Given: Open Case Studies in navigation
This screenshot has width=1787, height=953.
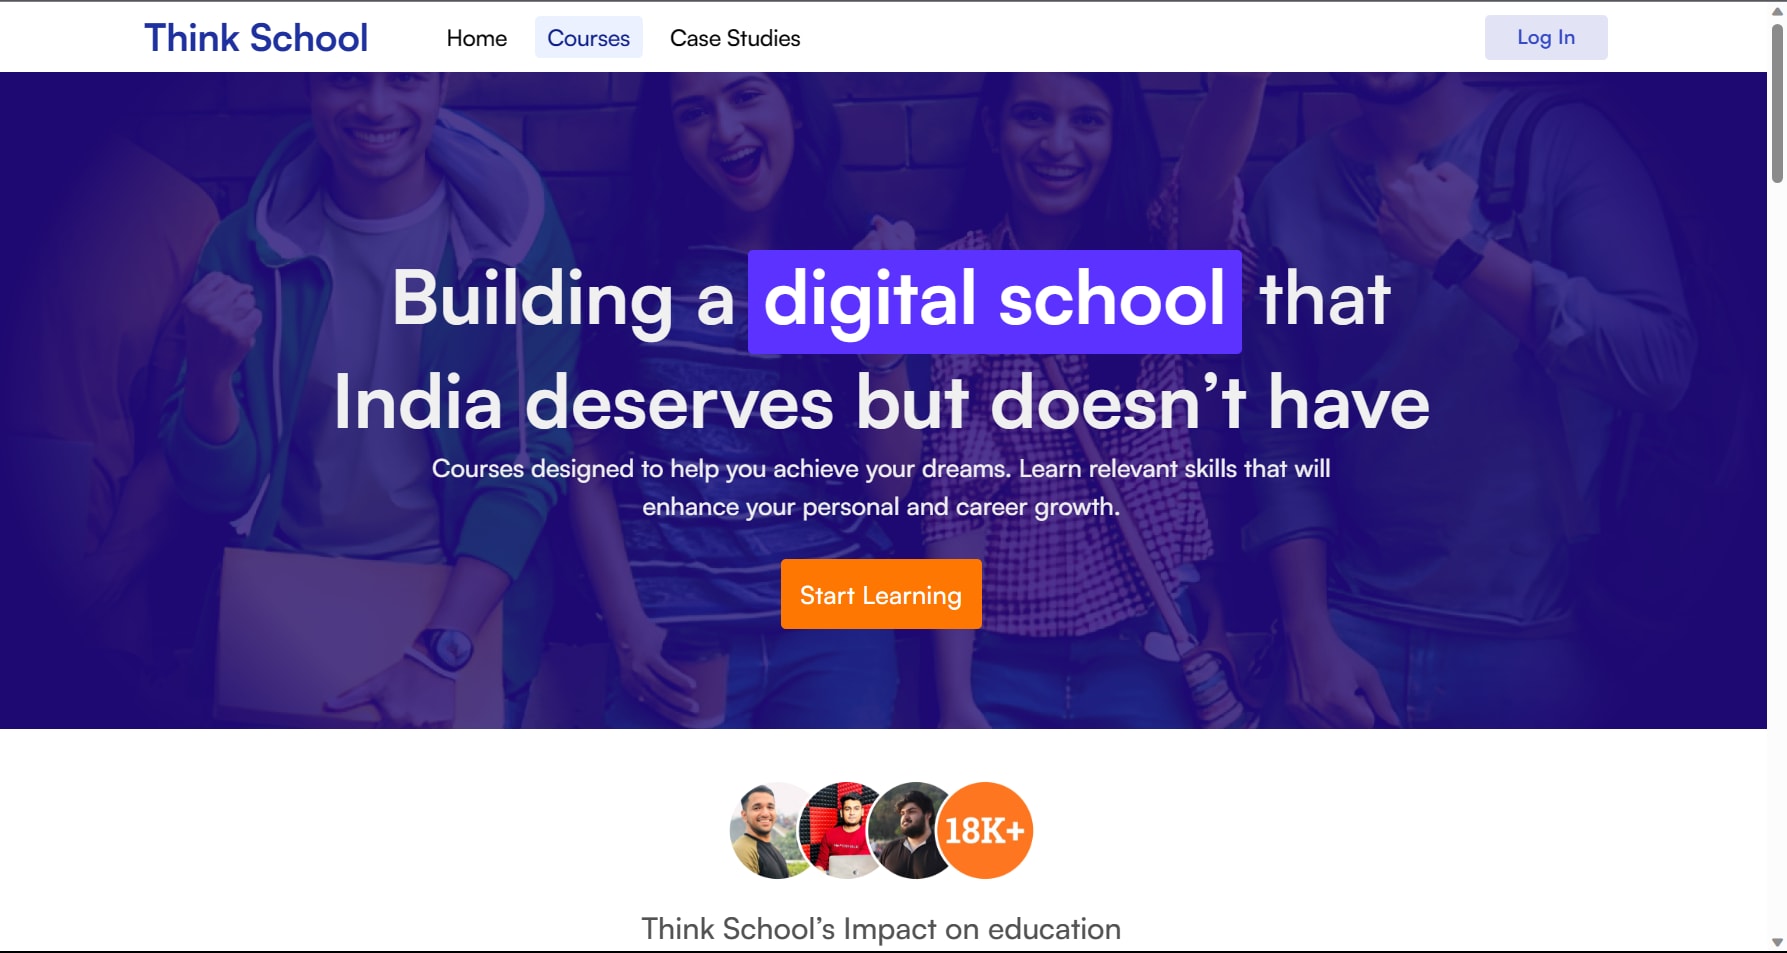Looking at the screenshot, I should [x=735, y=38].
